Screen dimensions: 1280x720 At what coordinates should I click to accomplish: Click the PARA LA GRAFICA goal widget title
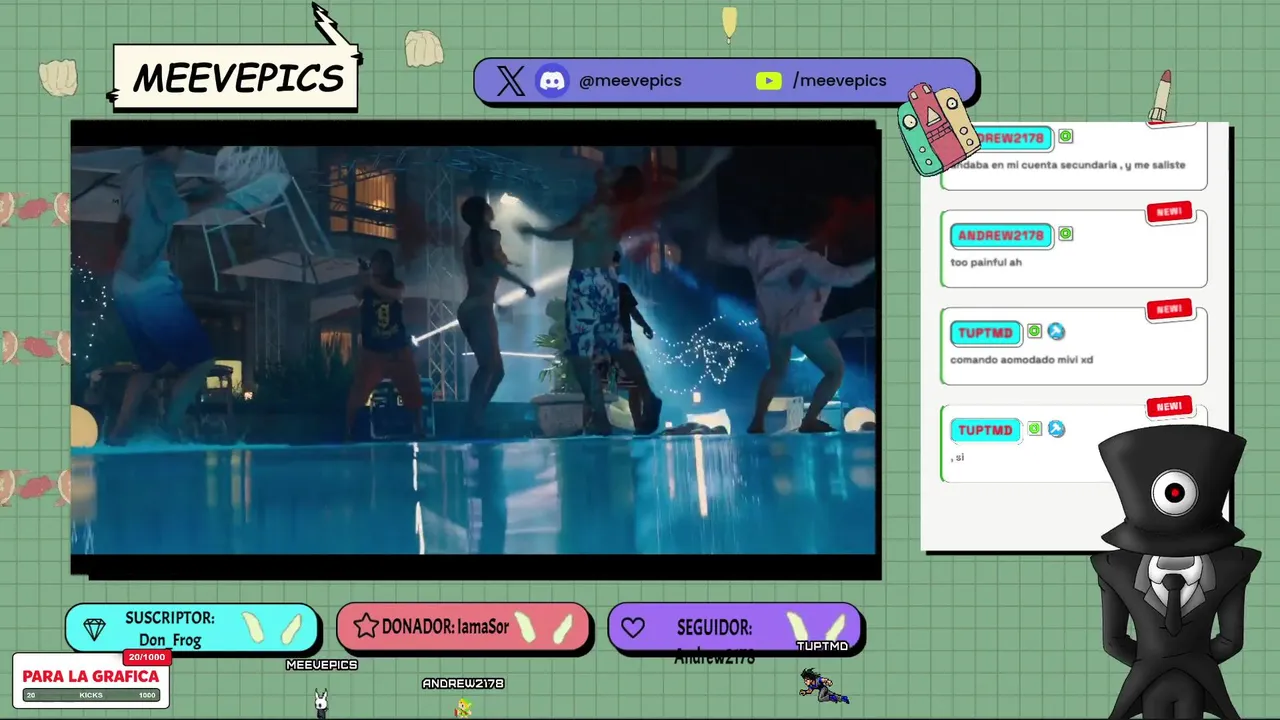pyautogui.click(x=91, y=676)
